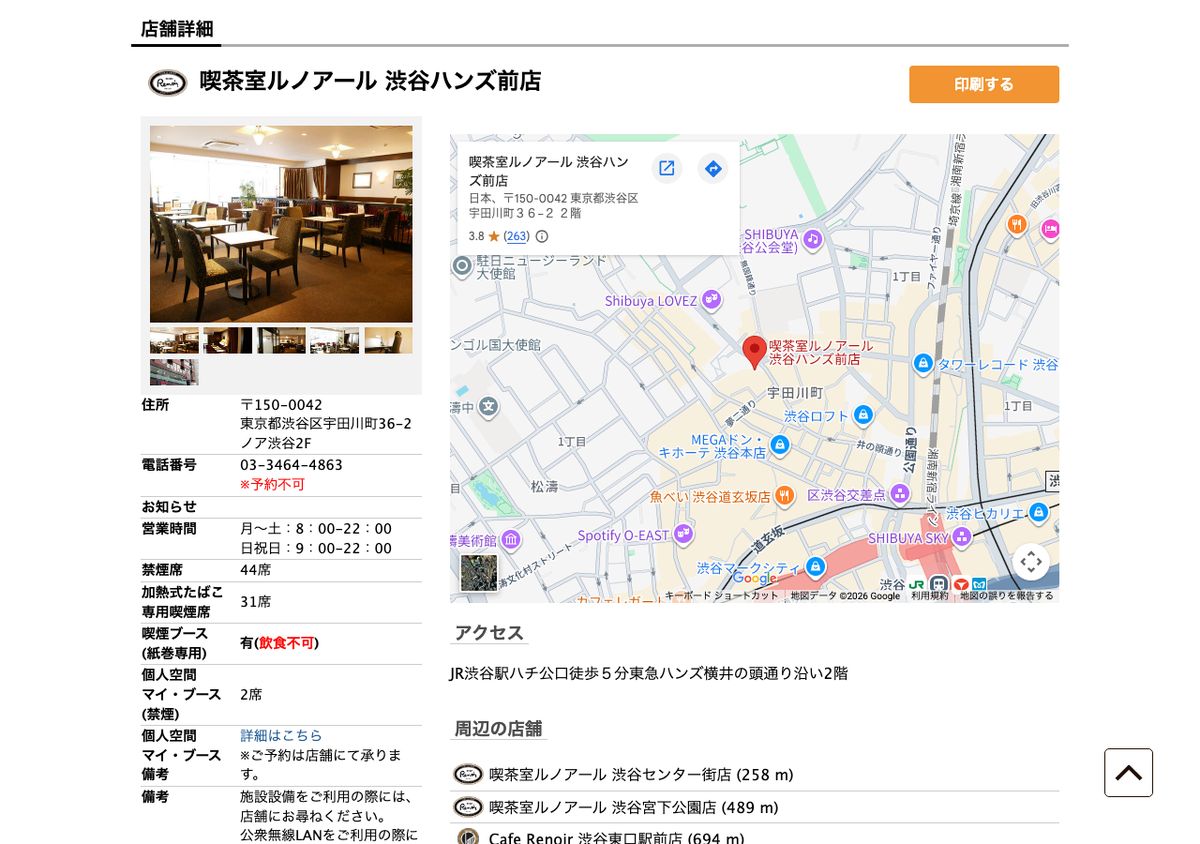The height and width of the screenshot is (844, 1200).
Task: Open map in new window icon
Action: (x=667, y=168)
